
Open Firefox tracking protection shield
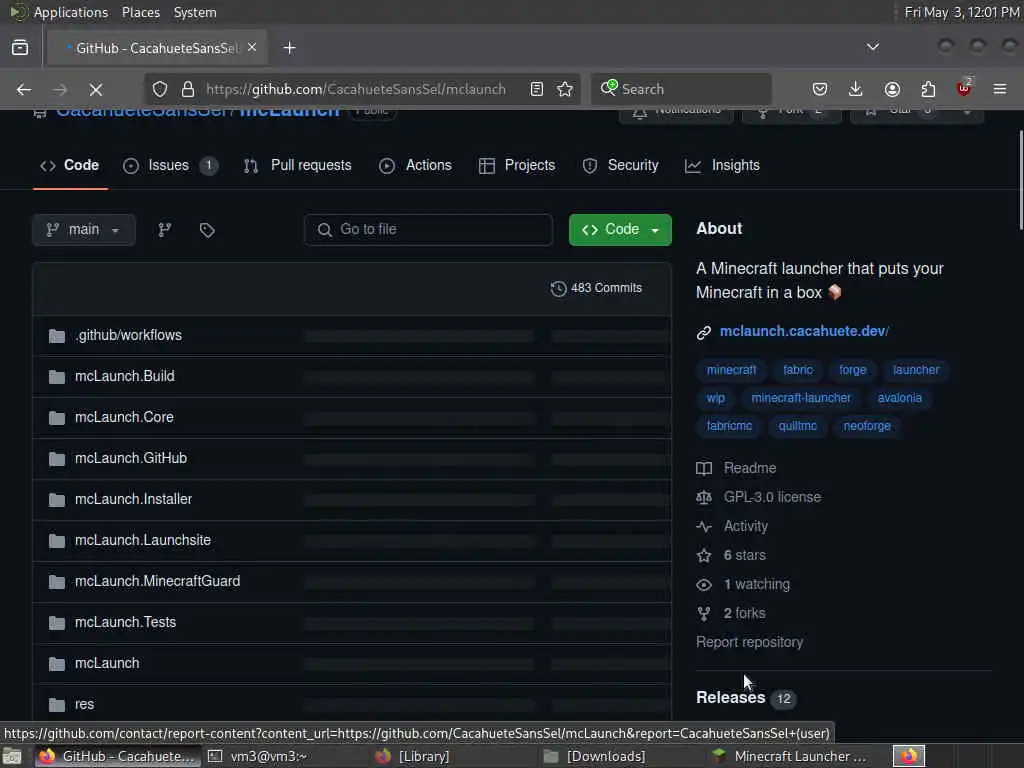click(160, 89)
